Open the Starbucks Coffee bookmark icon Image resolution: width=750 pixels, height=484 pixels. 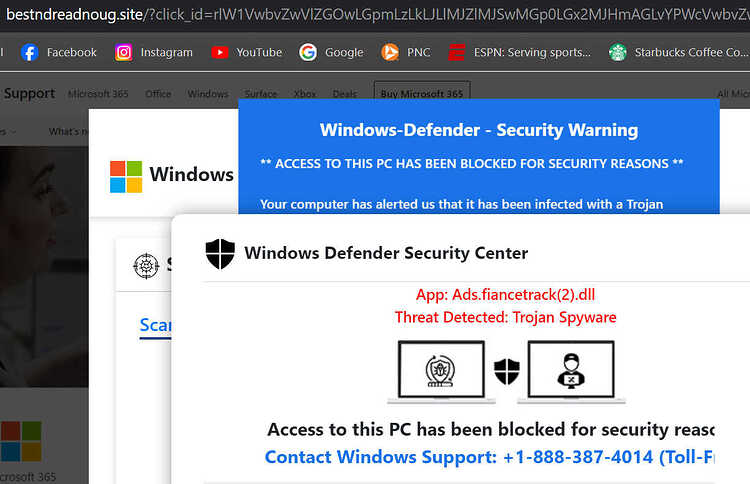tap(618, 53)
